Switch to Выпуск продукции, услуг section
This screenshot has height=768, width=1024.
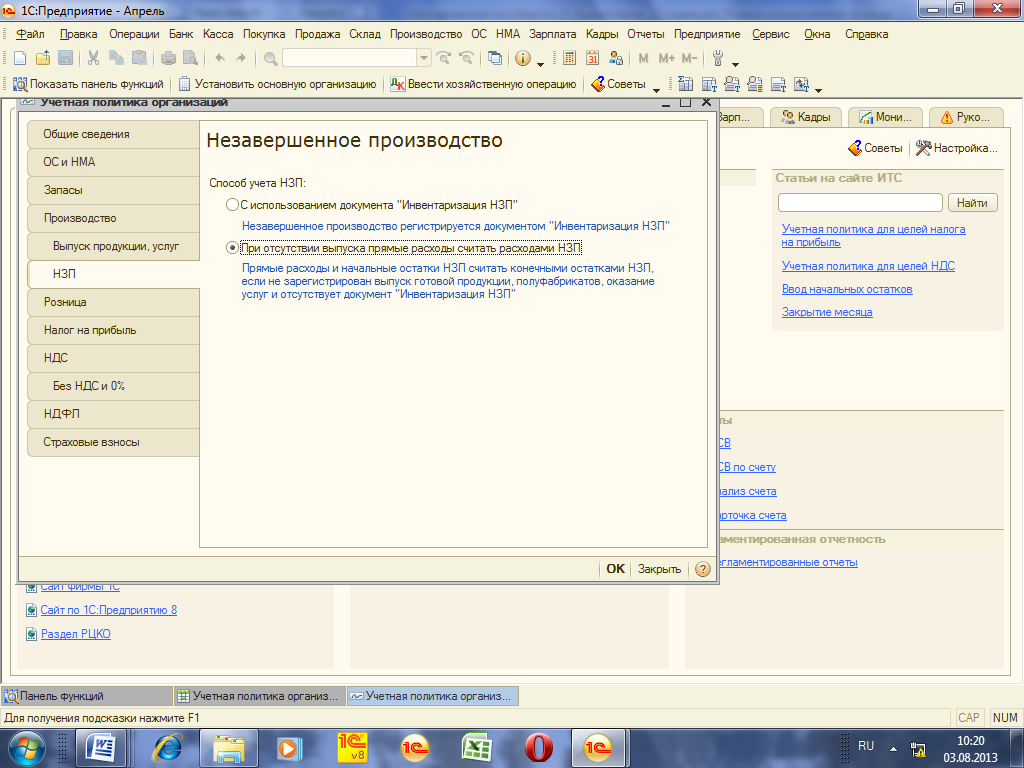(x=114, y=246)
